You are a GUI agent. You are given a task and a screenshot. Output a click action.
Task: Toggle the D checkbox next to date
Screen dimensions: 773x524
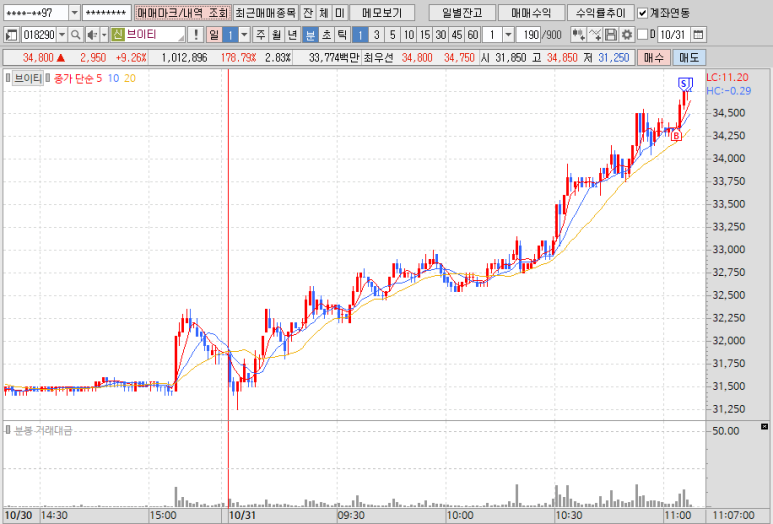click(x=642, y=35)
